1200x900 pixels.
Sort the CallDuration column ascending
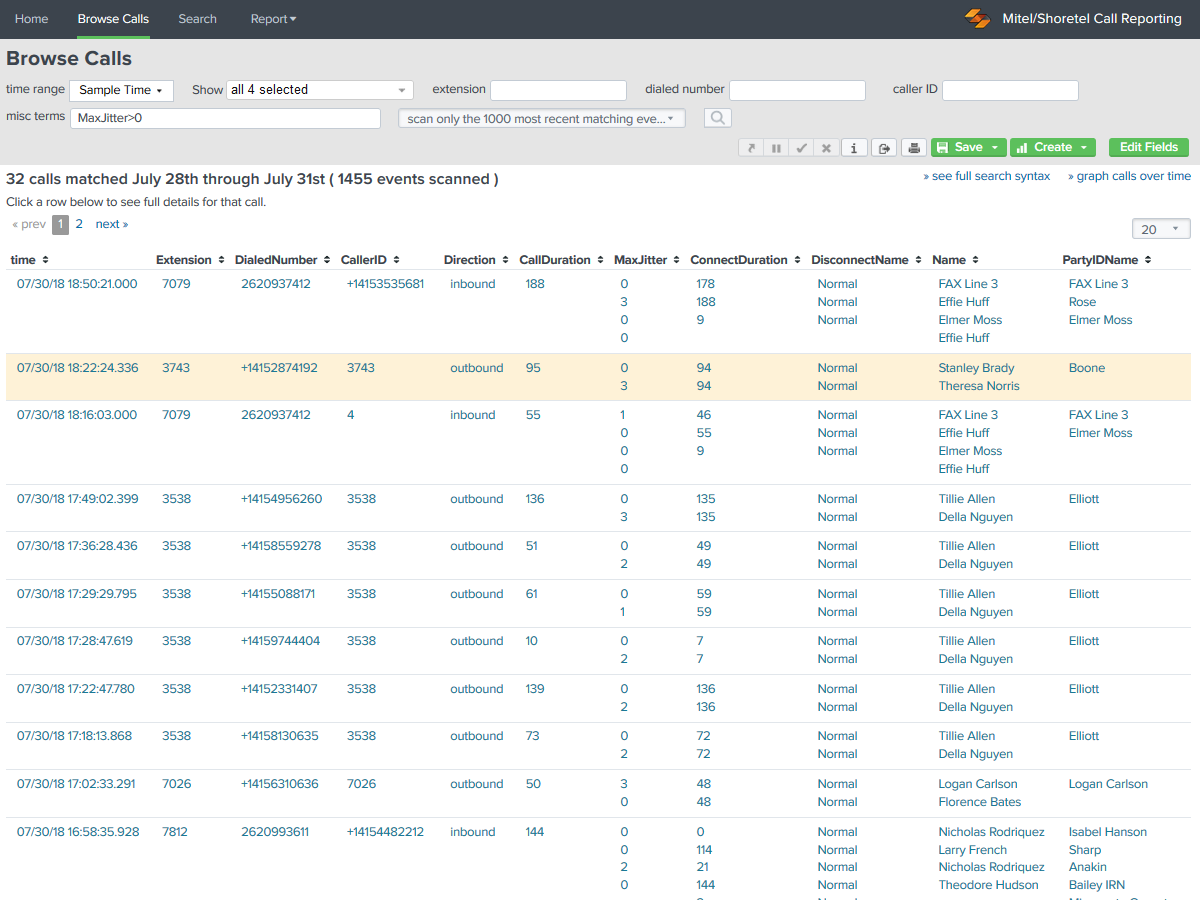tap(598, 259)
